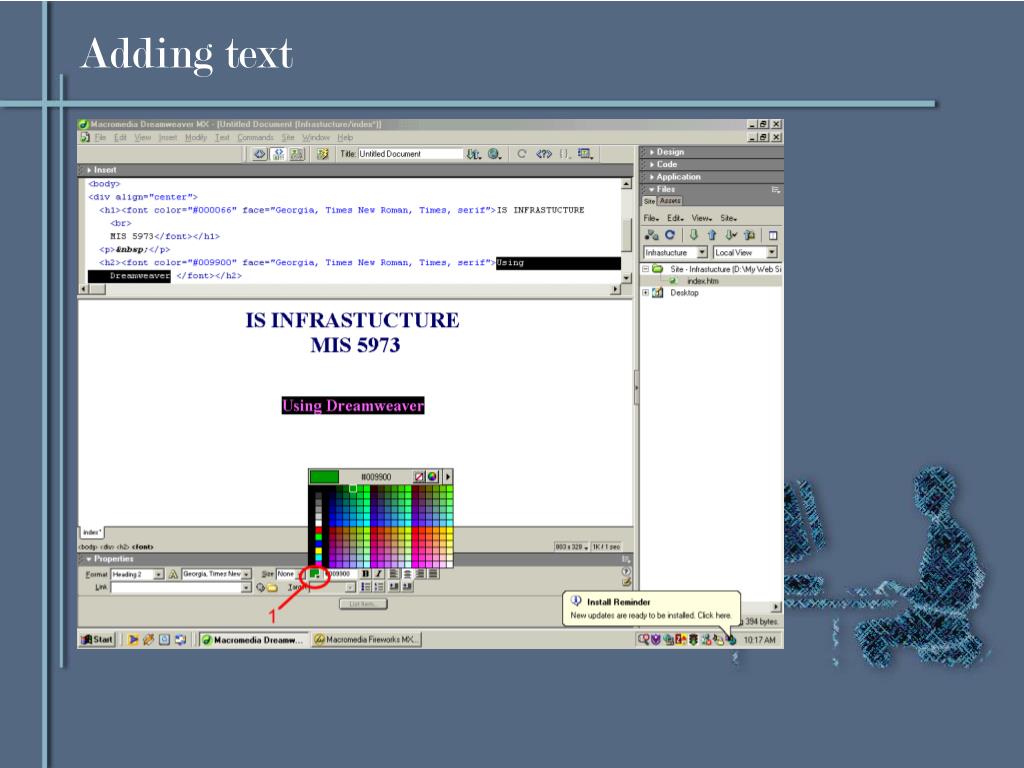The width and height of the screenshot is (1024, 768).
Task: Click Expand/Collapse icon in Files panel
Action: pyautogui.click(x=773, y=235)
